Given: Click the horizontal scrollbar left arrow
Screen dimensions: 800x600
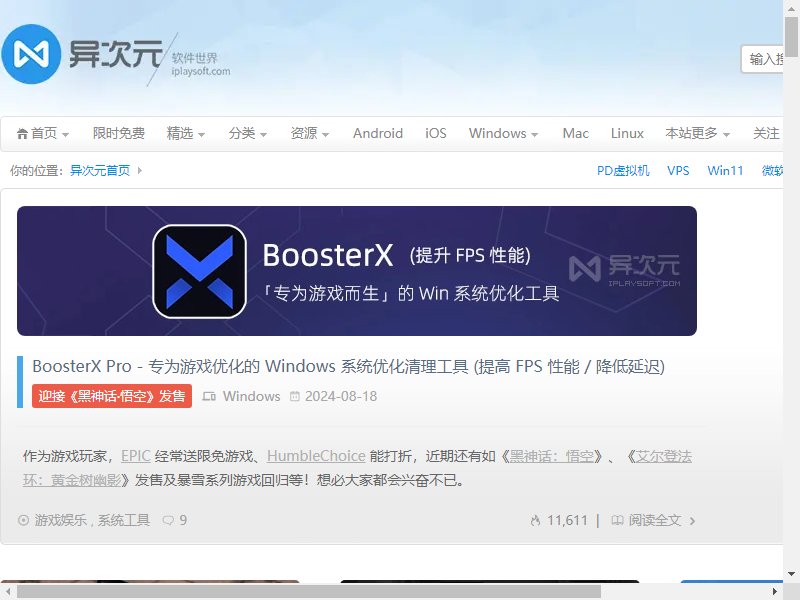Looking at the screenshot, I should click(x=8, y=592).
